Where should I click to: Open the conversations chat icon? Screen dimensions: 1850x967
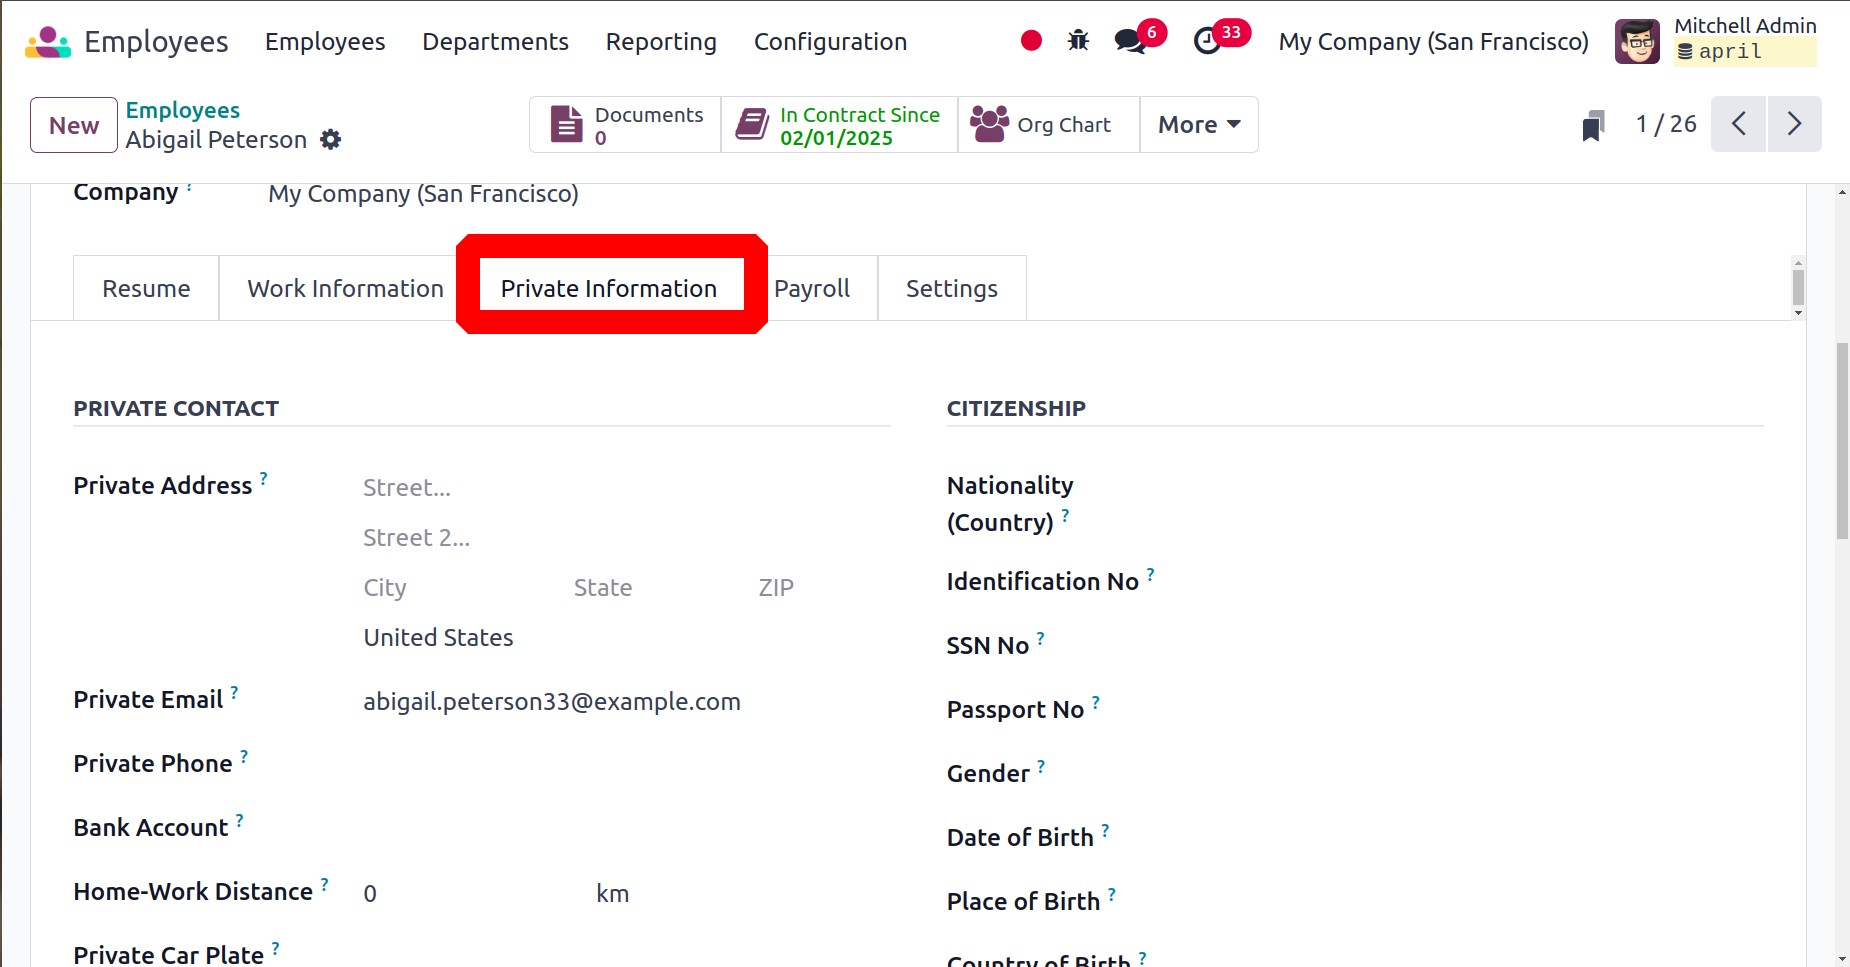pyautogui.click(x=1130, y=42)
